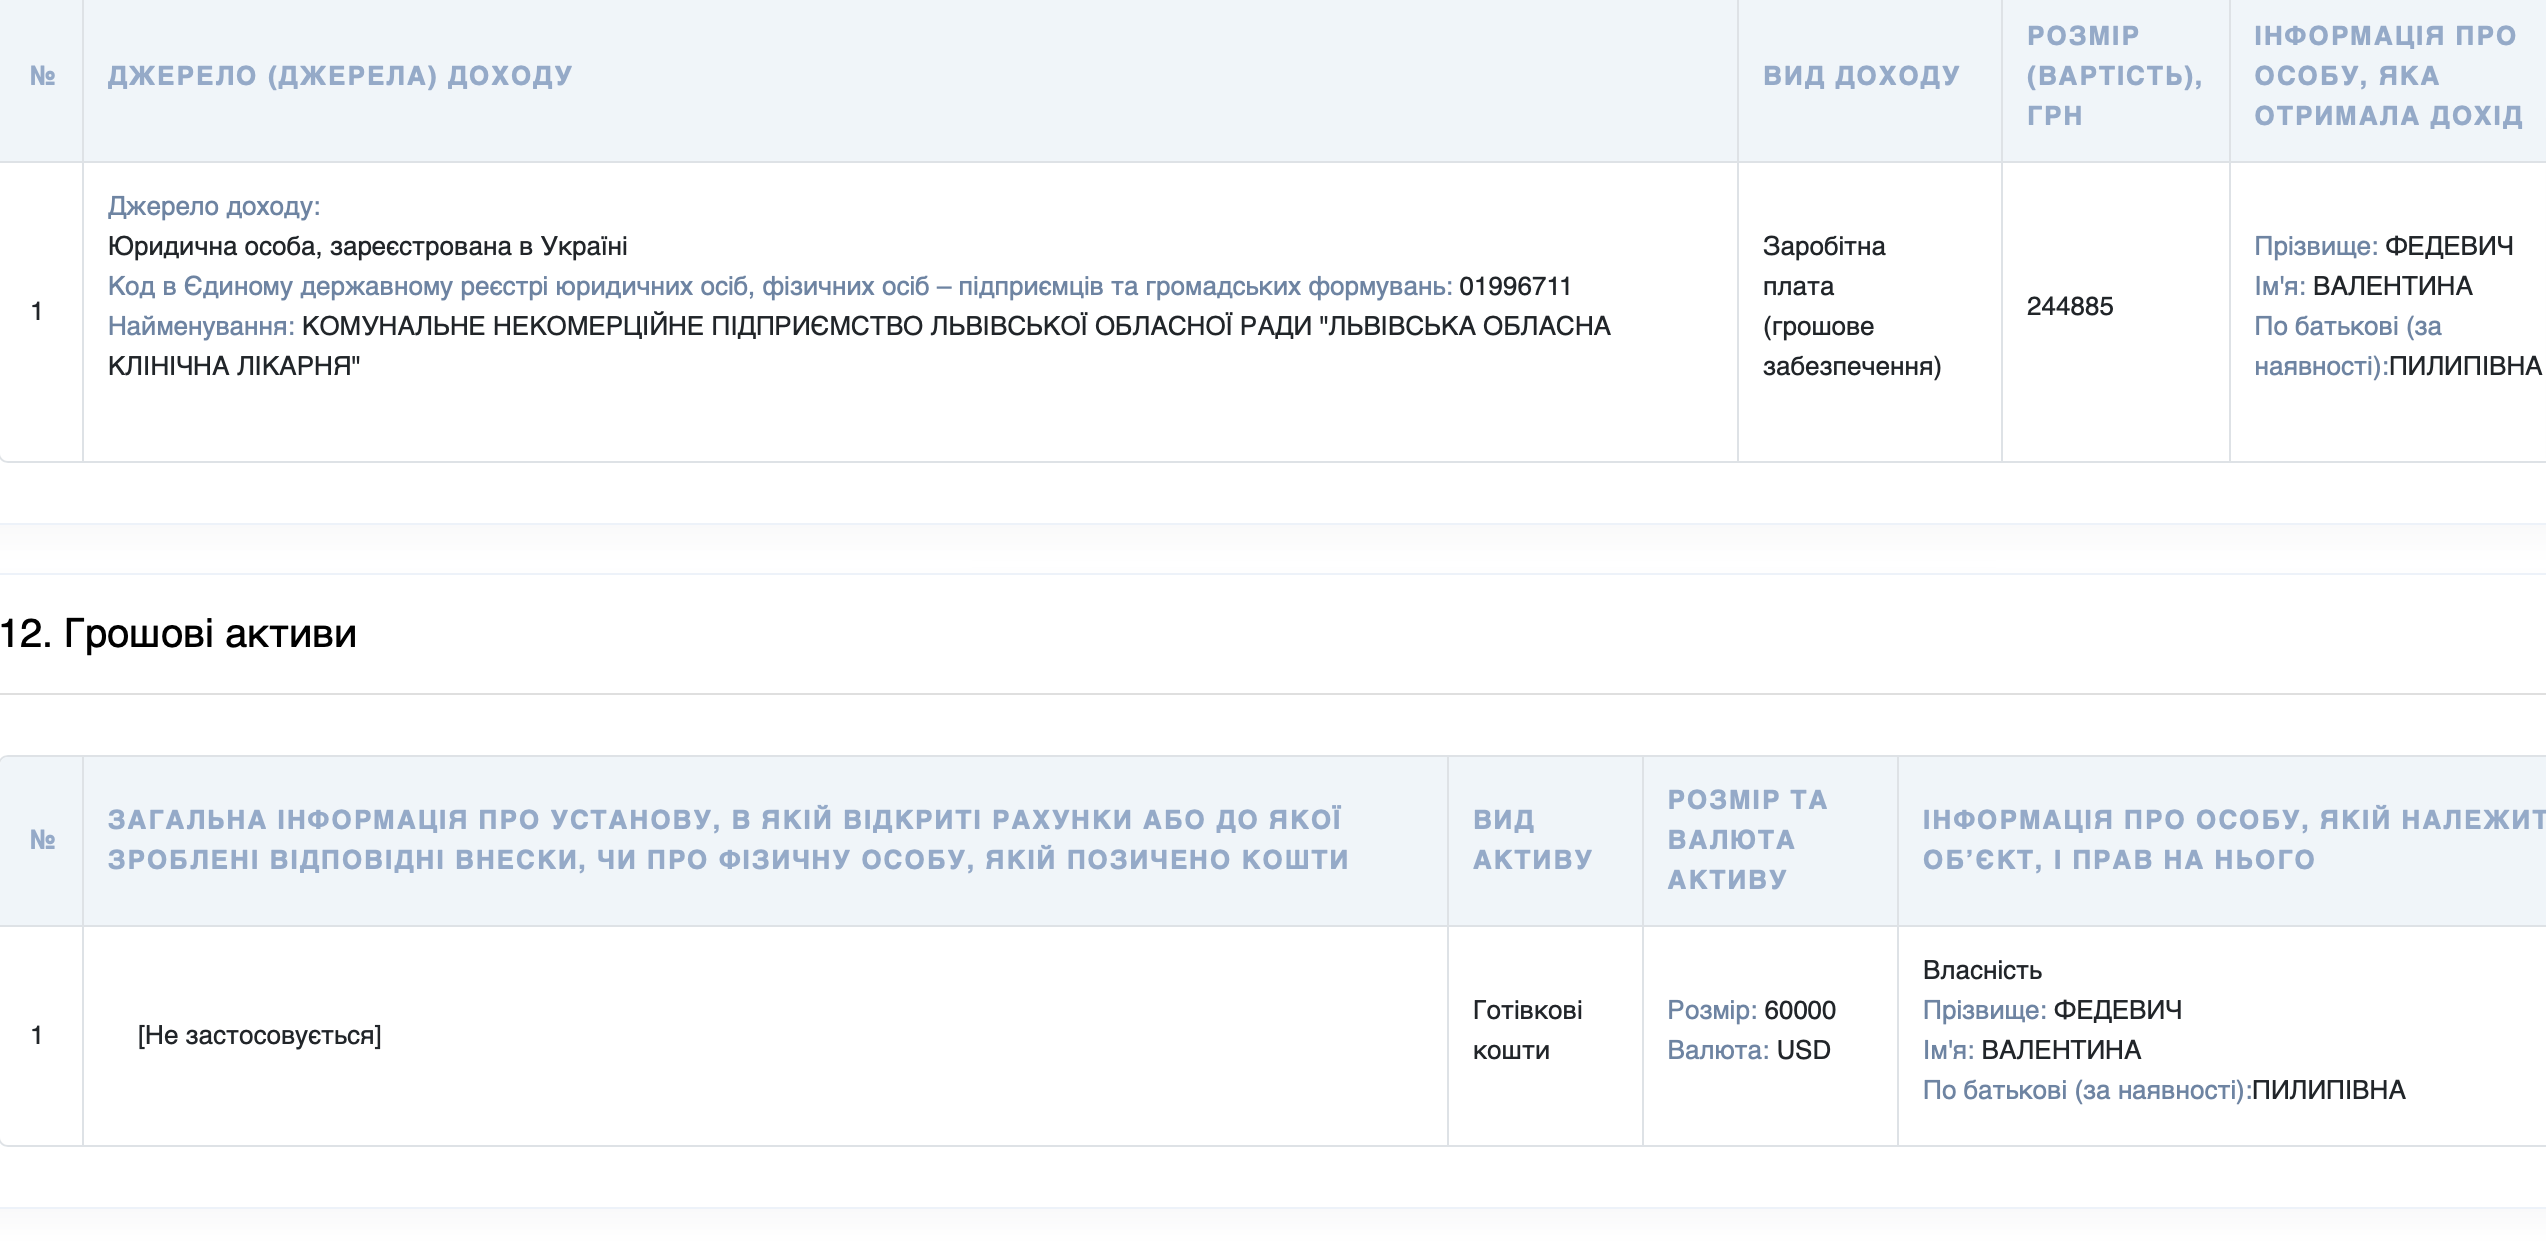The height and width of the screenshot is (1241, 2546).
Task: Click the '№' header of the assets table
Action: coord(42,840)
